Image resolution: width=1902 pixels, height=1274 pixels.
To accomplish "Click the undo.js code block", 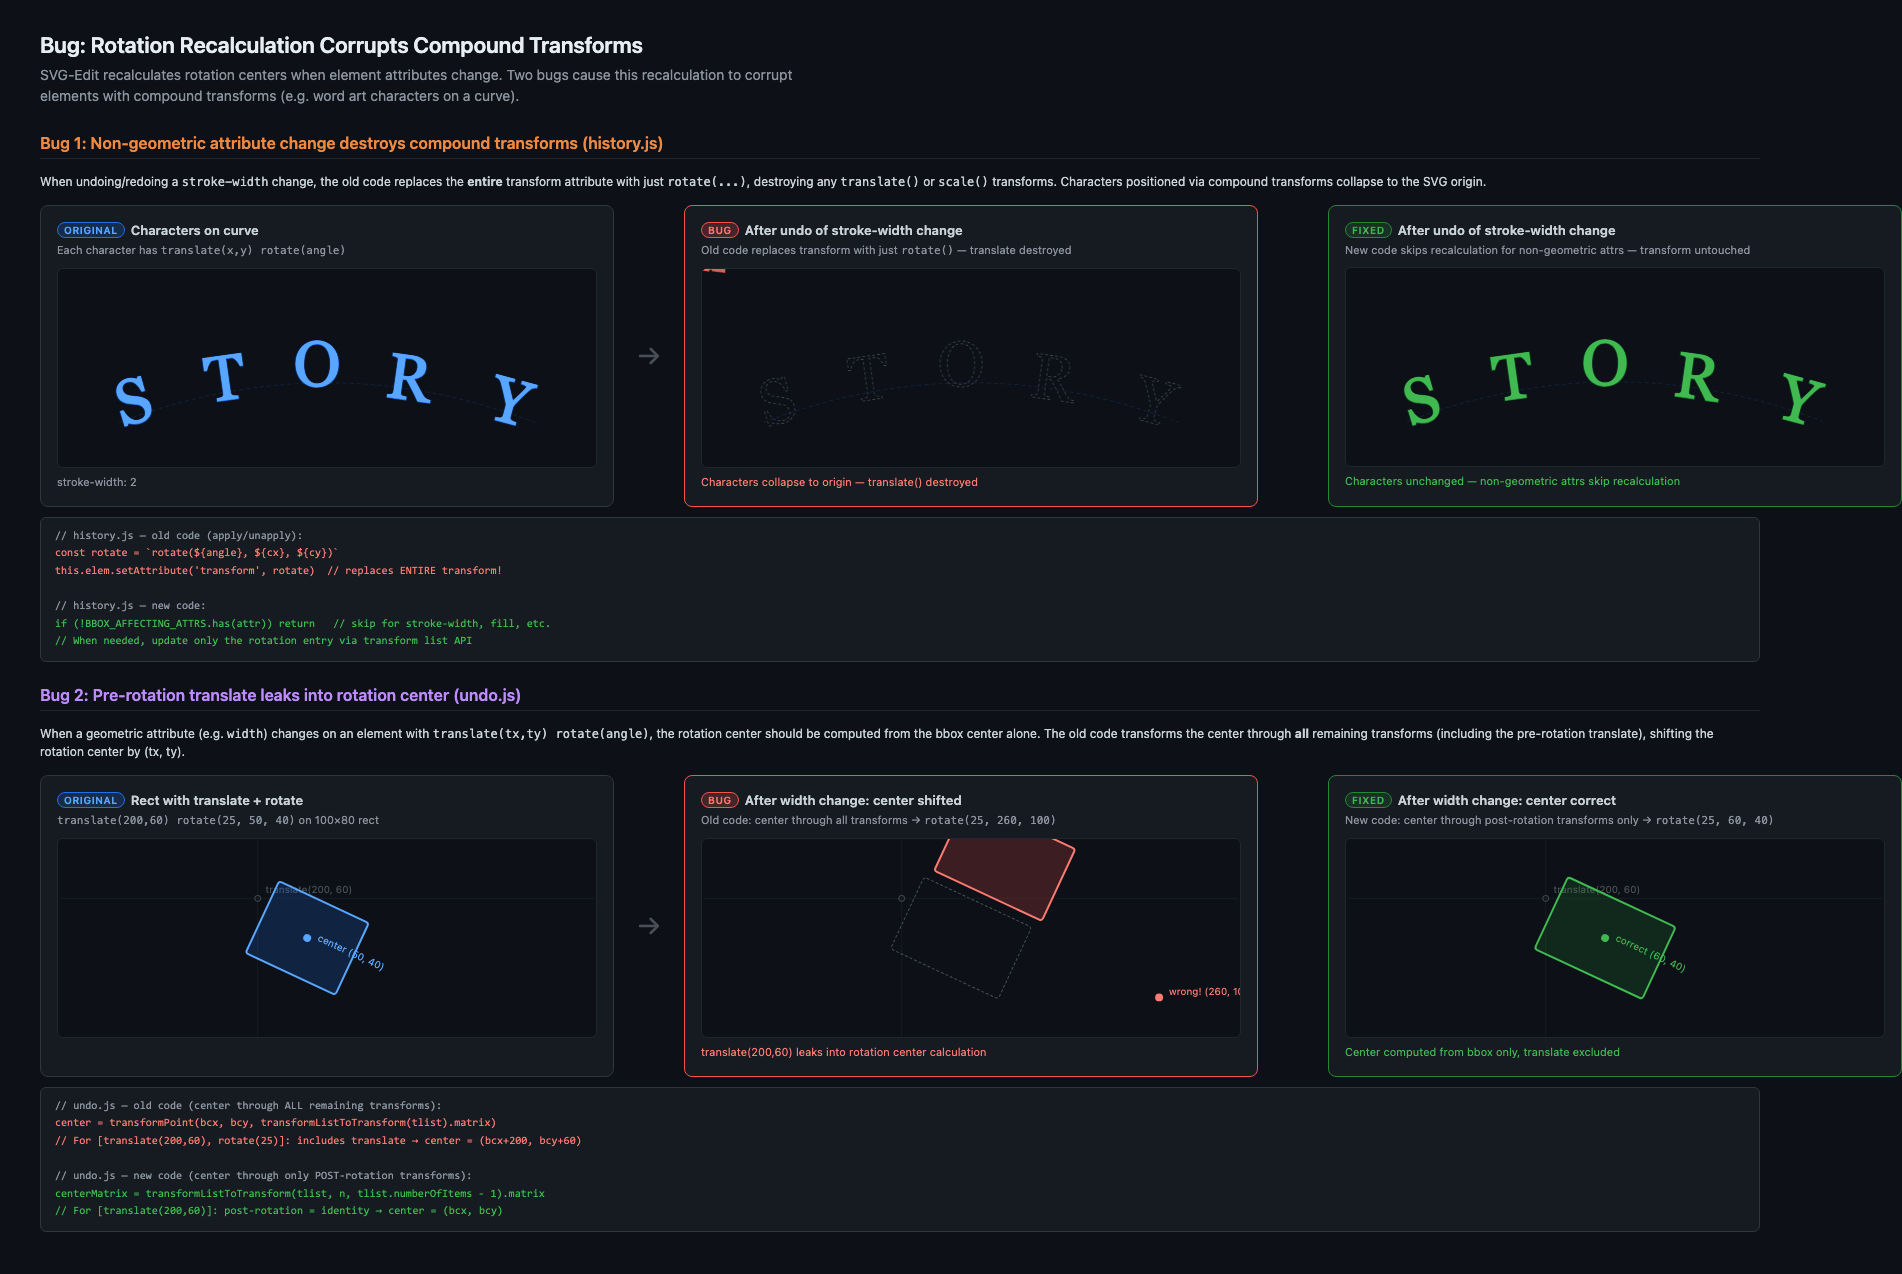I will pos(899,1159).
